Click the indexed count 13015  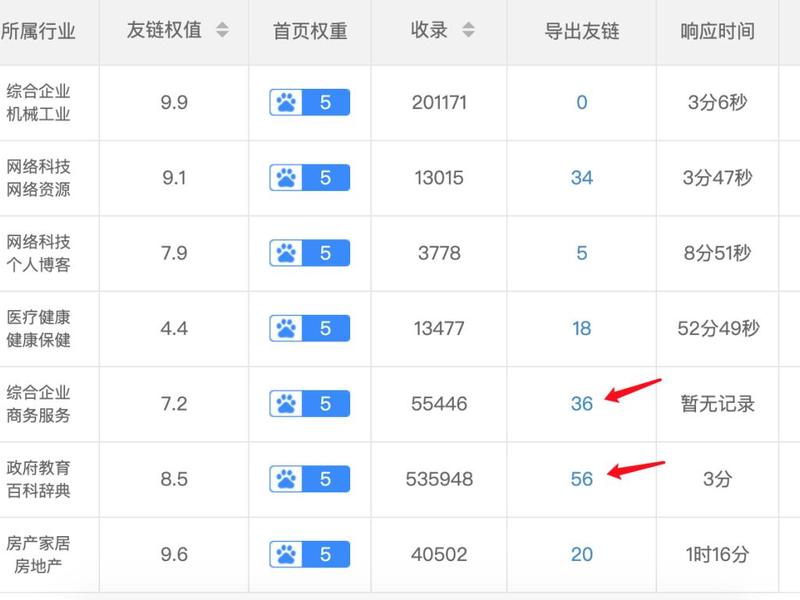439,178
